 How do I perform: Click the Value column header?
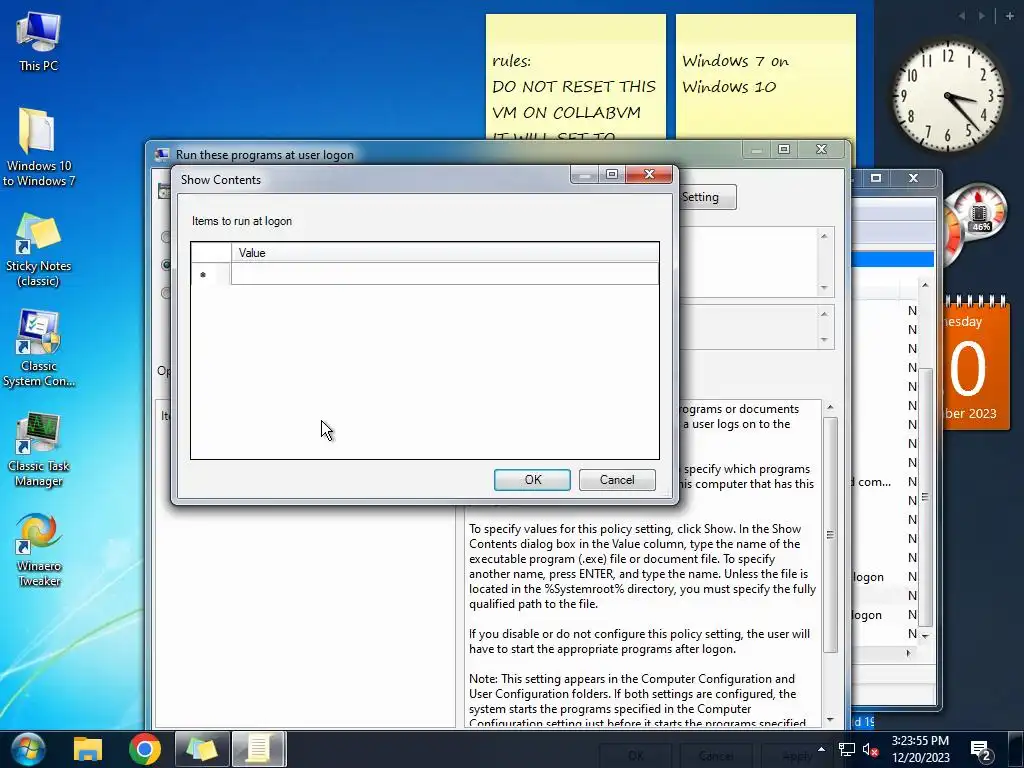click(x=445, y=253)
